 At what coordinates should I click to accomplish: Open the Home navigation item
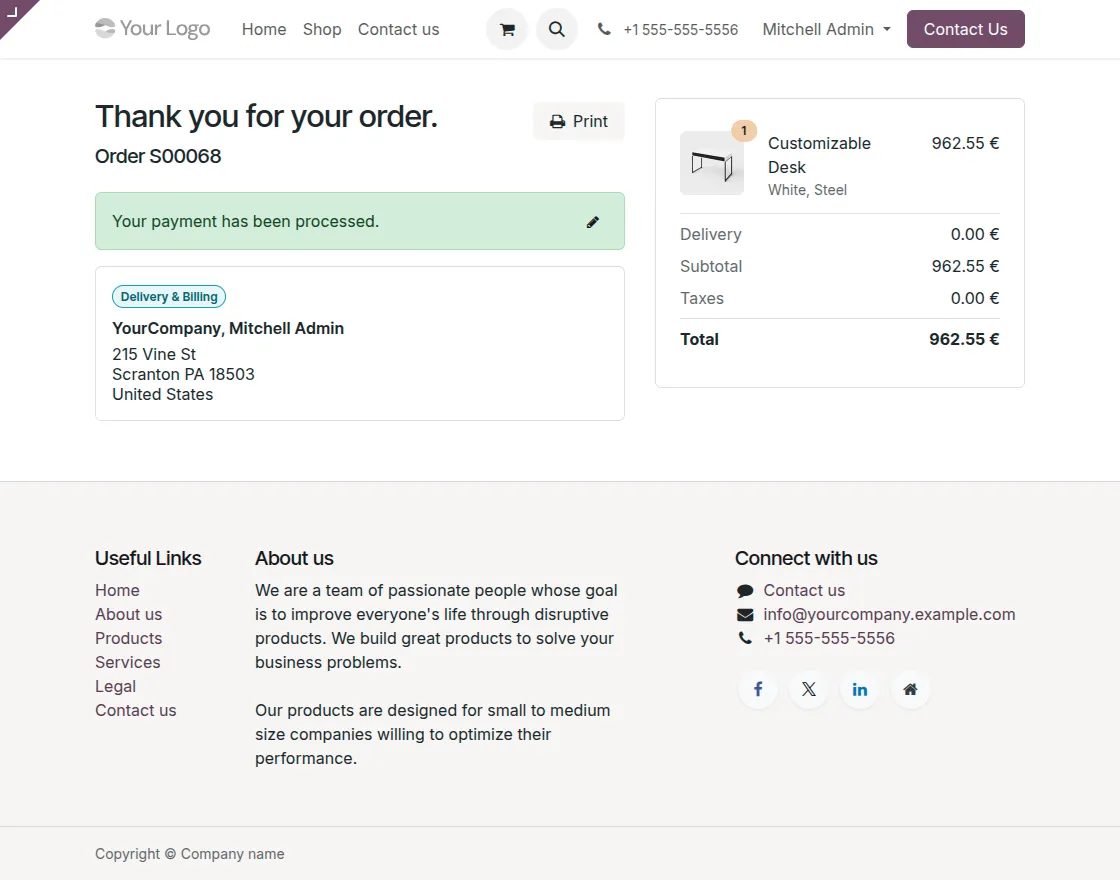point(263,29)
